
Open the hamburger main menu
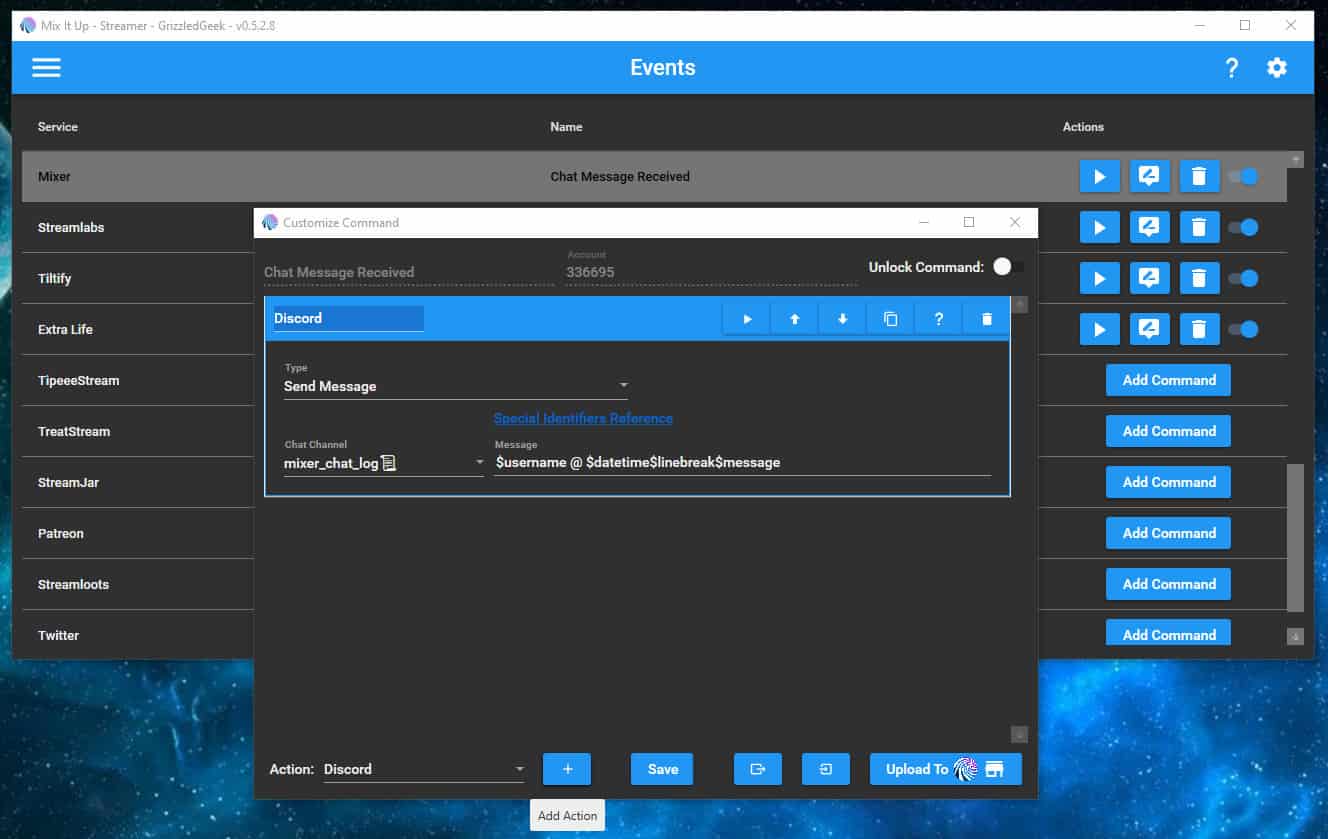[x=46, y=68]
